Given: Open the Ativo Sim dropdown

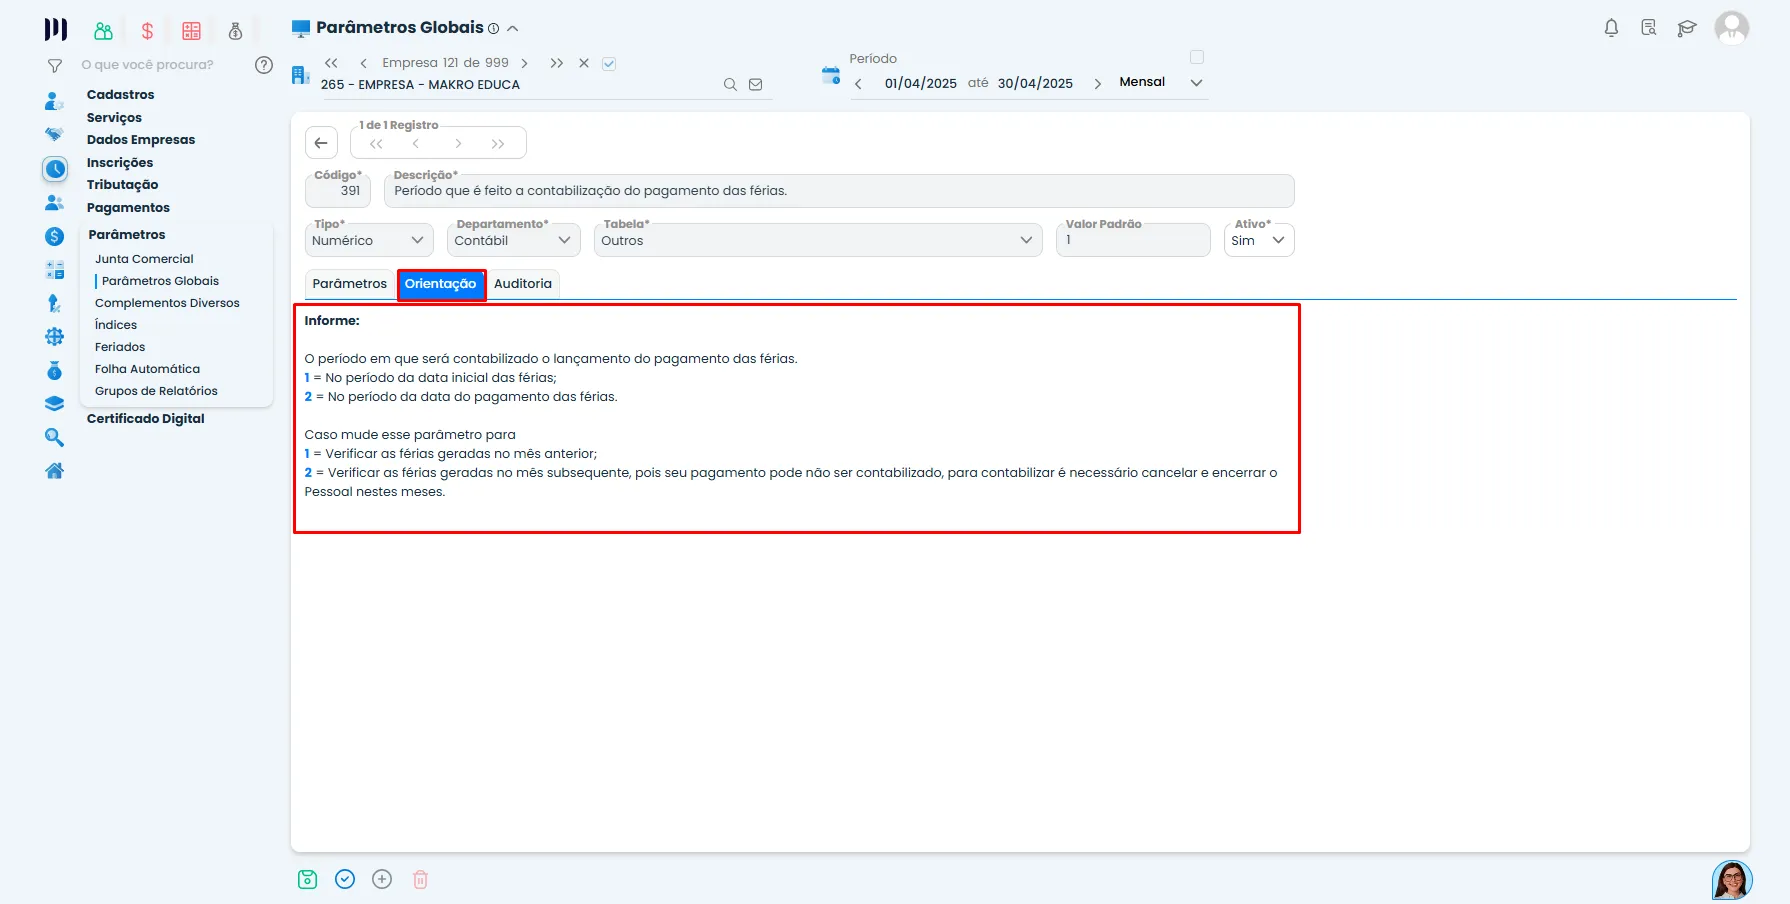Looking at the screenshot, I should [1259, 240].
